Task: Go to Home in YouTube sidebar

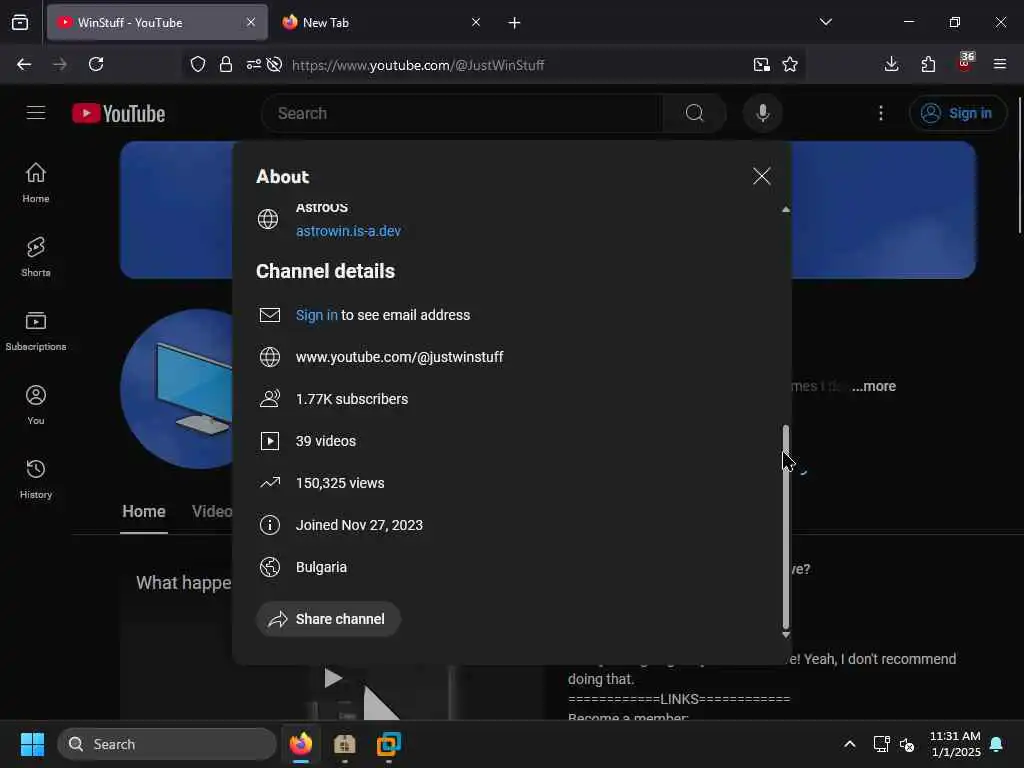Action: coord(36,183)
